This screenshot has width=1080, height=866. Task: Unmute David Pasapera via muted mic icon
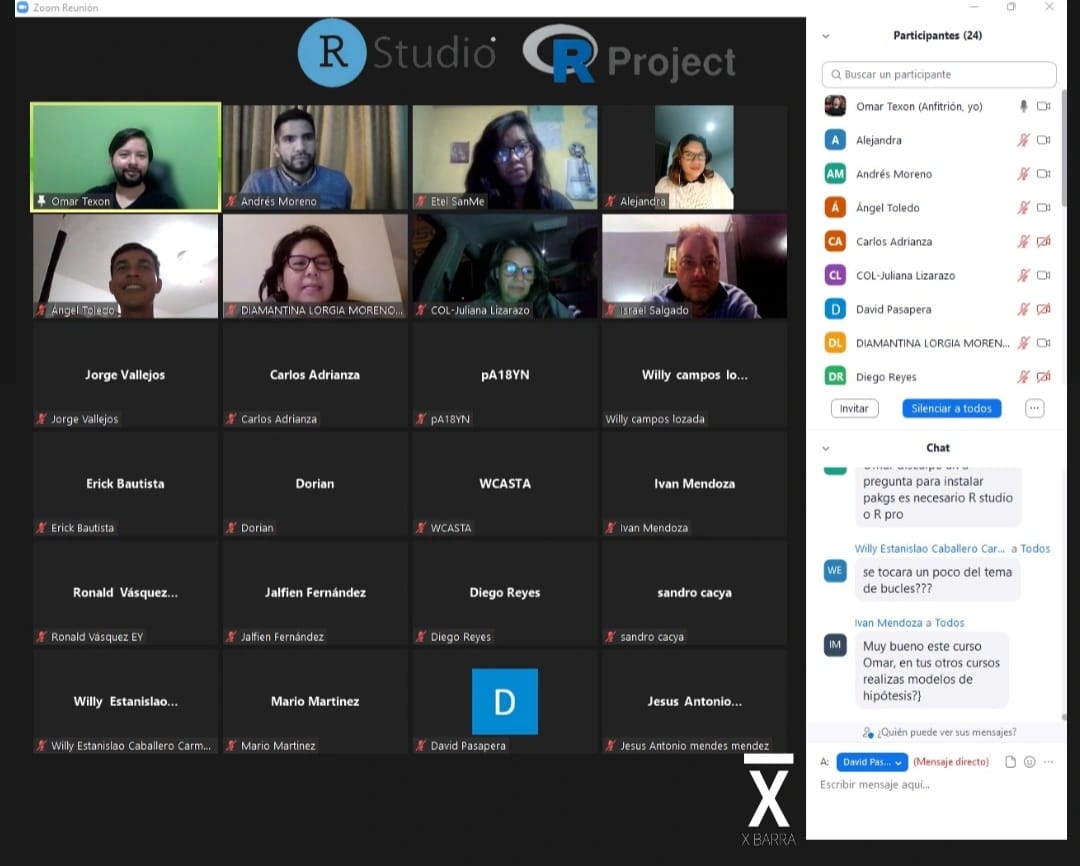[x=1024, y=309]
